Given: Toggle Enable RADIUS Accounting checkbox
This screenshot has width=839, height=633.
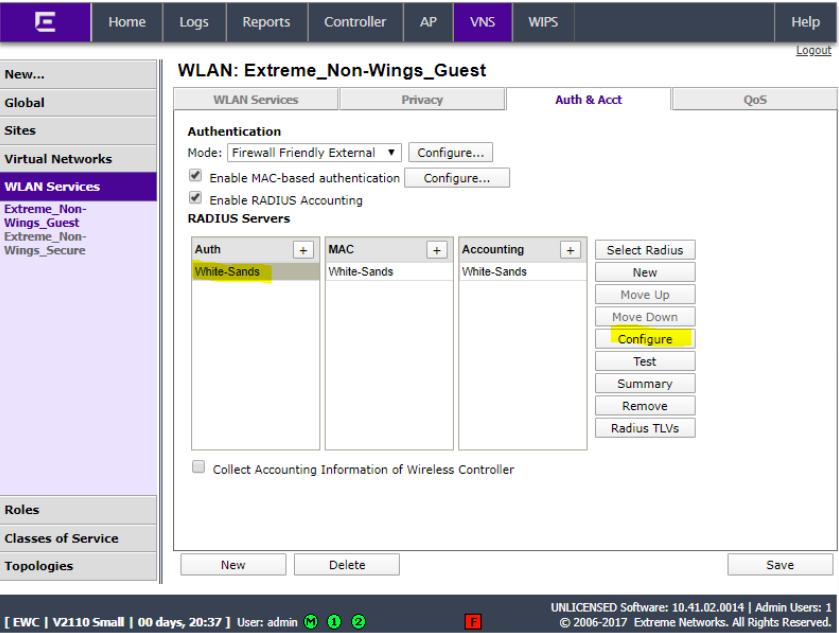Looking at the screenshot, I should click(196, 198).
